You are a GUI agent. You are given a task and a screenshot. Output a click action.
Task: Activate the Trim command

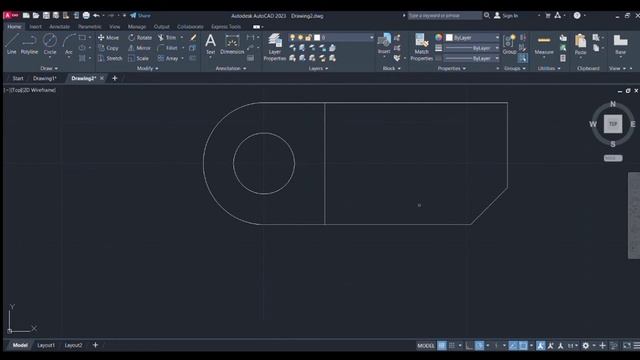167,38
